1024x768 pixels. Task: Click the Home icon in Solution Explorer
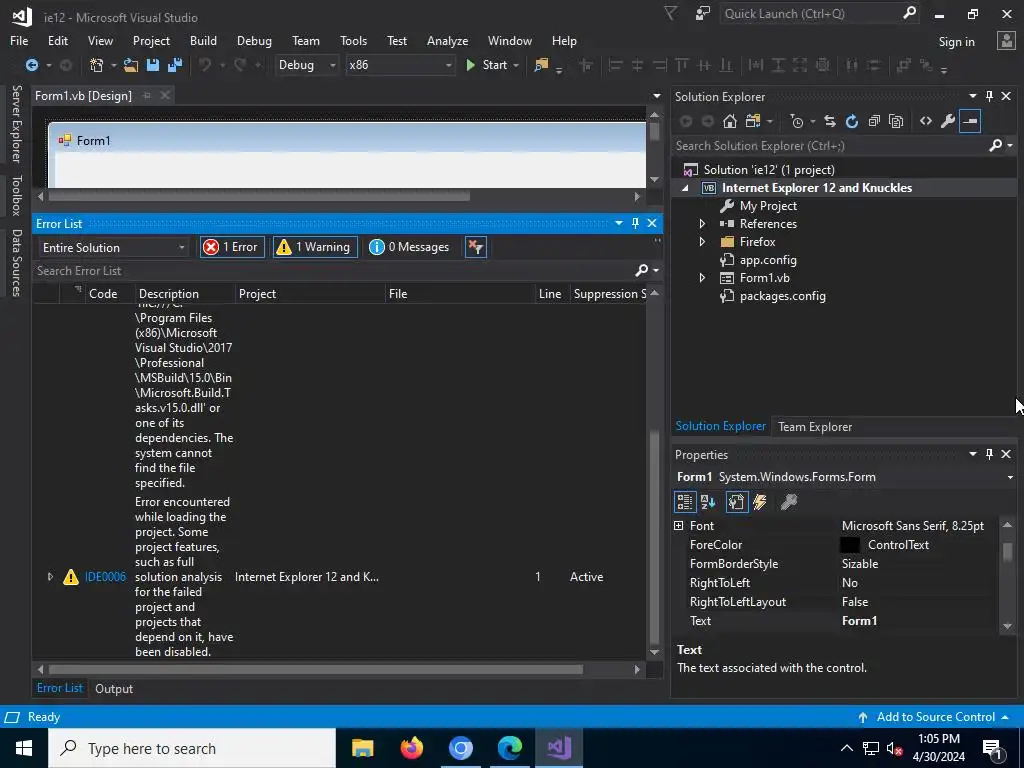pos(729,121)
